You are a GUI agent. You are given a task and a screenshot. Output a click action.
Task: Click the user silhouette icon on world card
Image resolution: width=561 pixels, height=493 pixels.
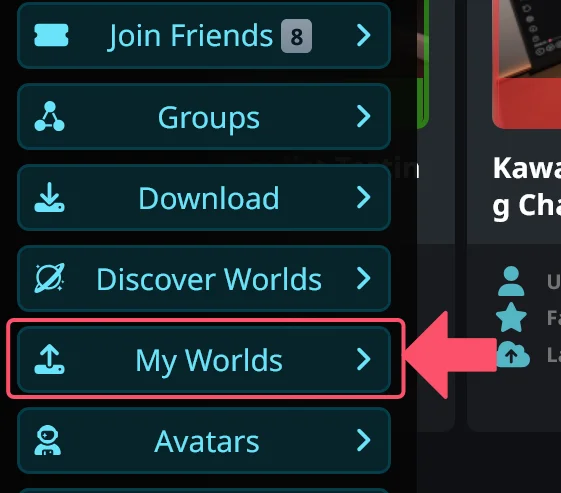click(x=511, y=281)
